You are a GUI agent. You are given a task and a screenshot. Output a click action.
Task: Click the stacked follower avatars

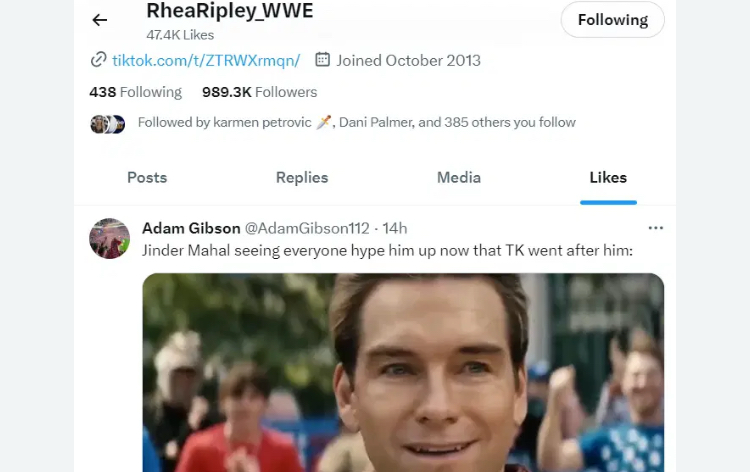[x=108, y=124]
